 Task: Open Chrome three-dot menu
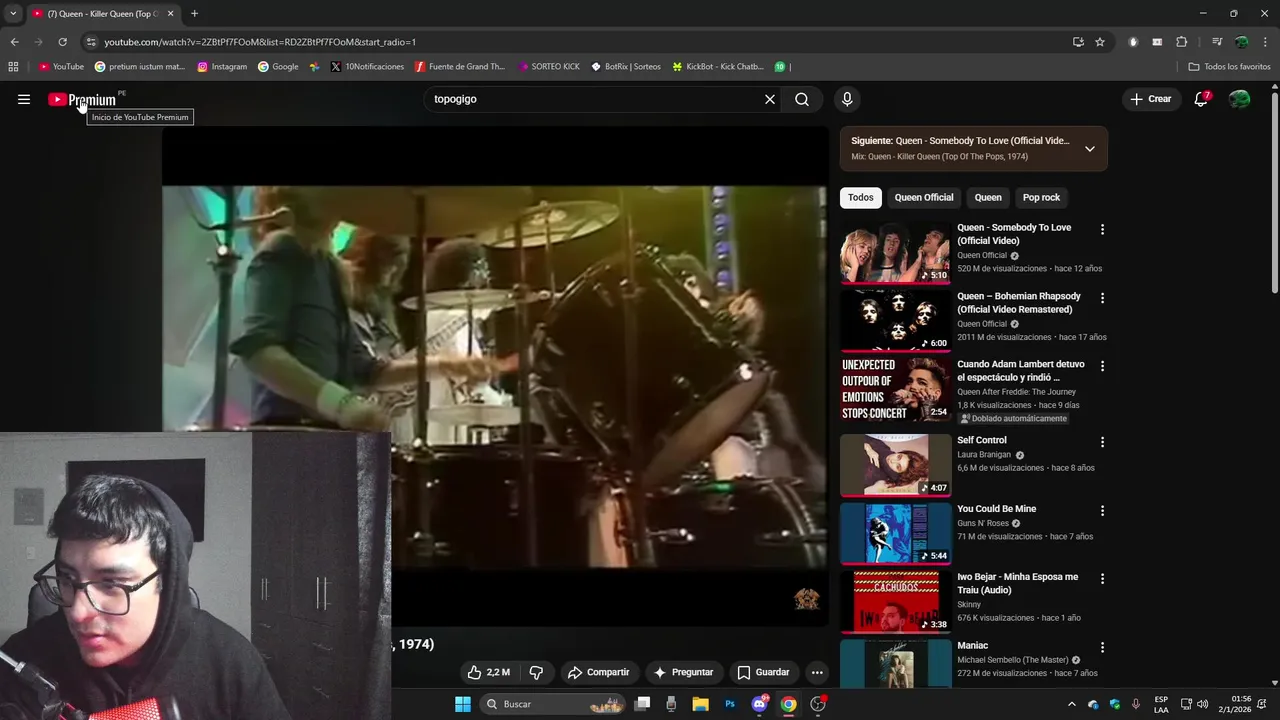1265,42
